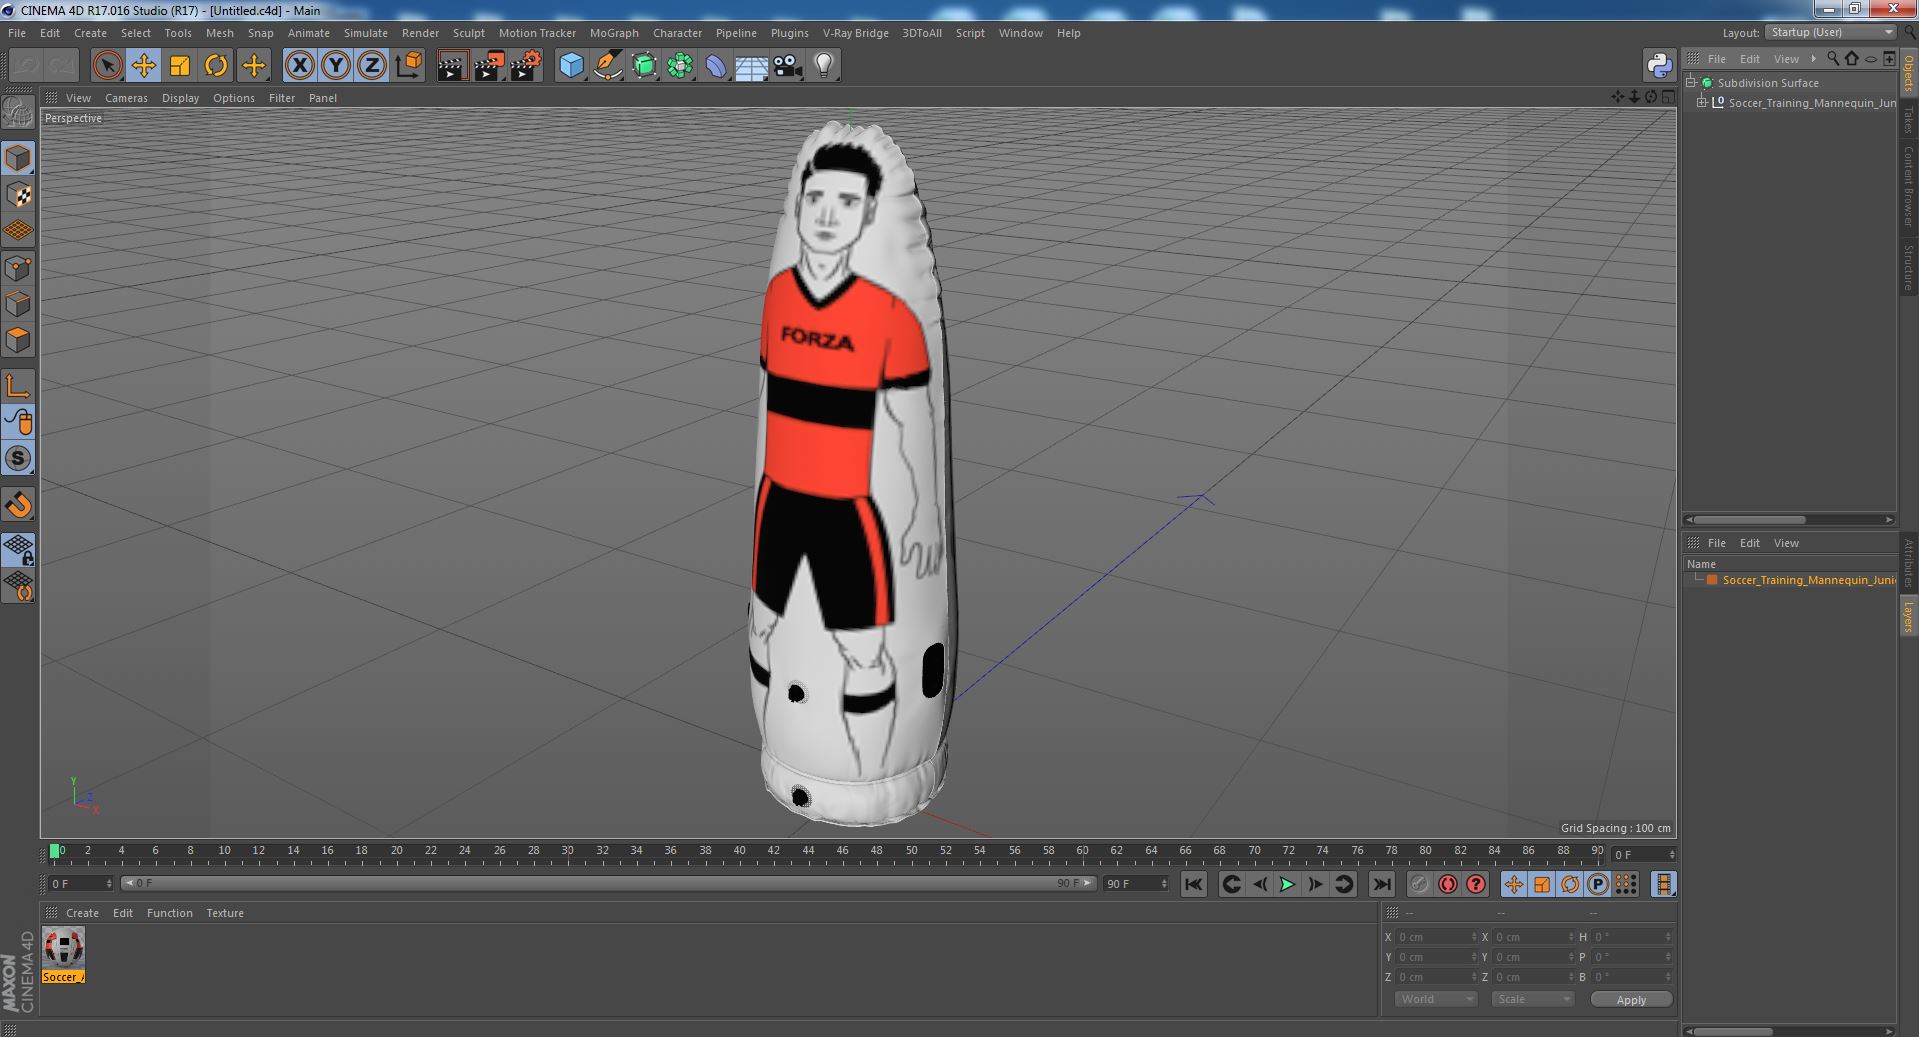Add a Cube primitive object
1919x1037 pixels.
[571, 66]
